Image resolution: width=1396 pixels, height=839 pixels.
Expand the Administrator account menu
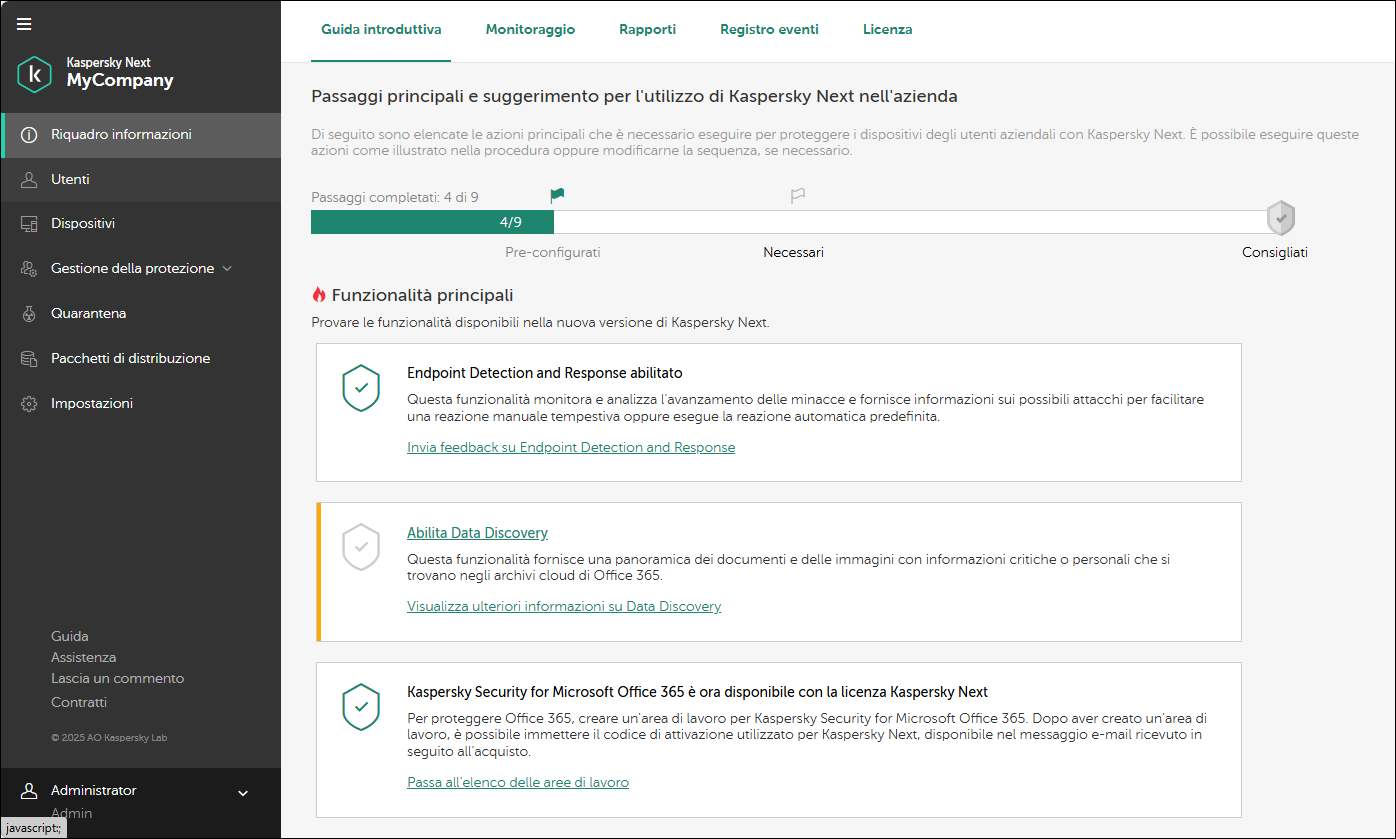241,791
